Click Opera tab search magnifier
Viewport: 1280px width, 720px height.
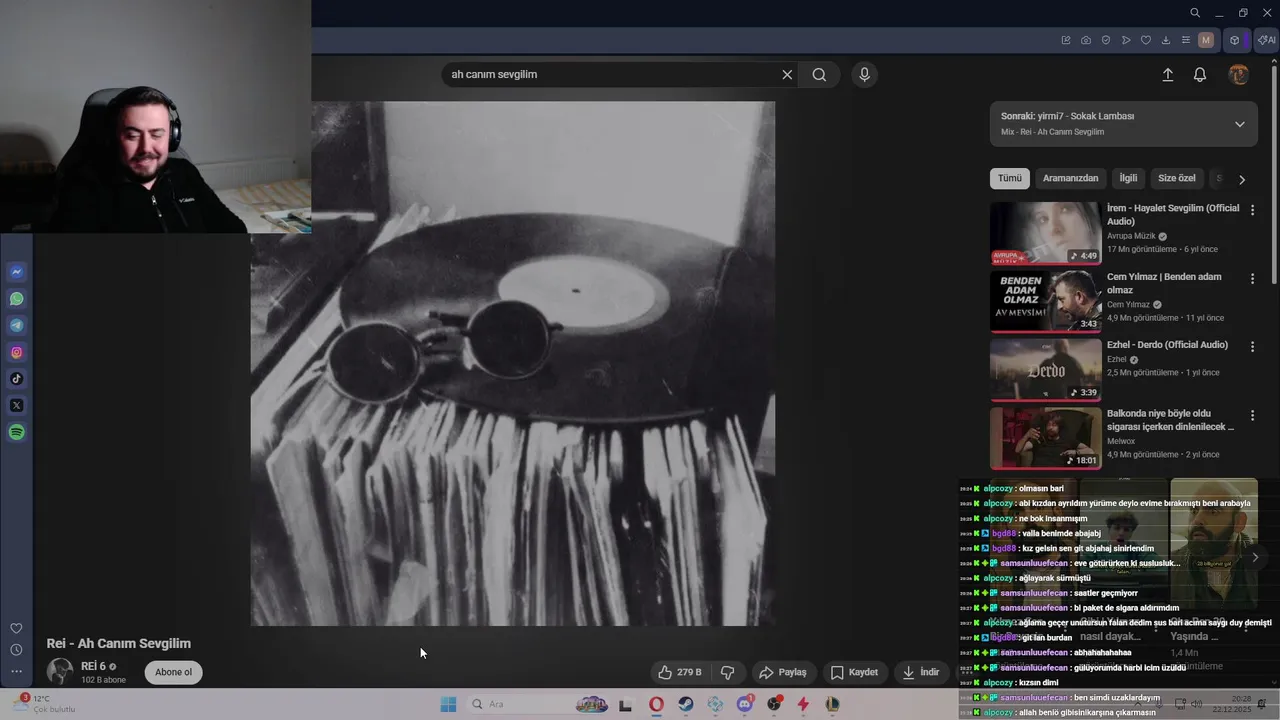1195,13
